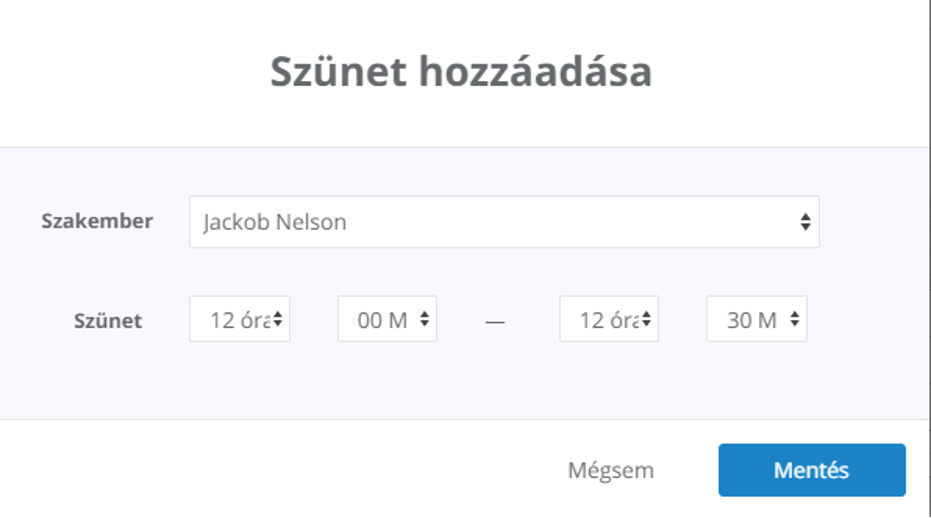Open the break end hour dropdown

[x=609, y=319]
